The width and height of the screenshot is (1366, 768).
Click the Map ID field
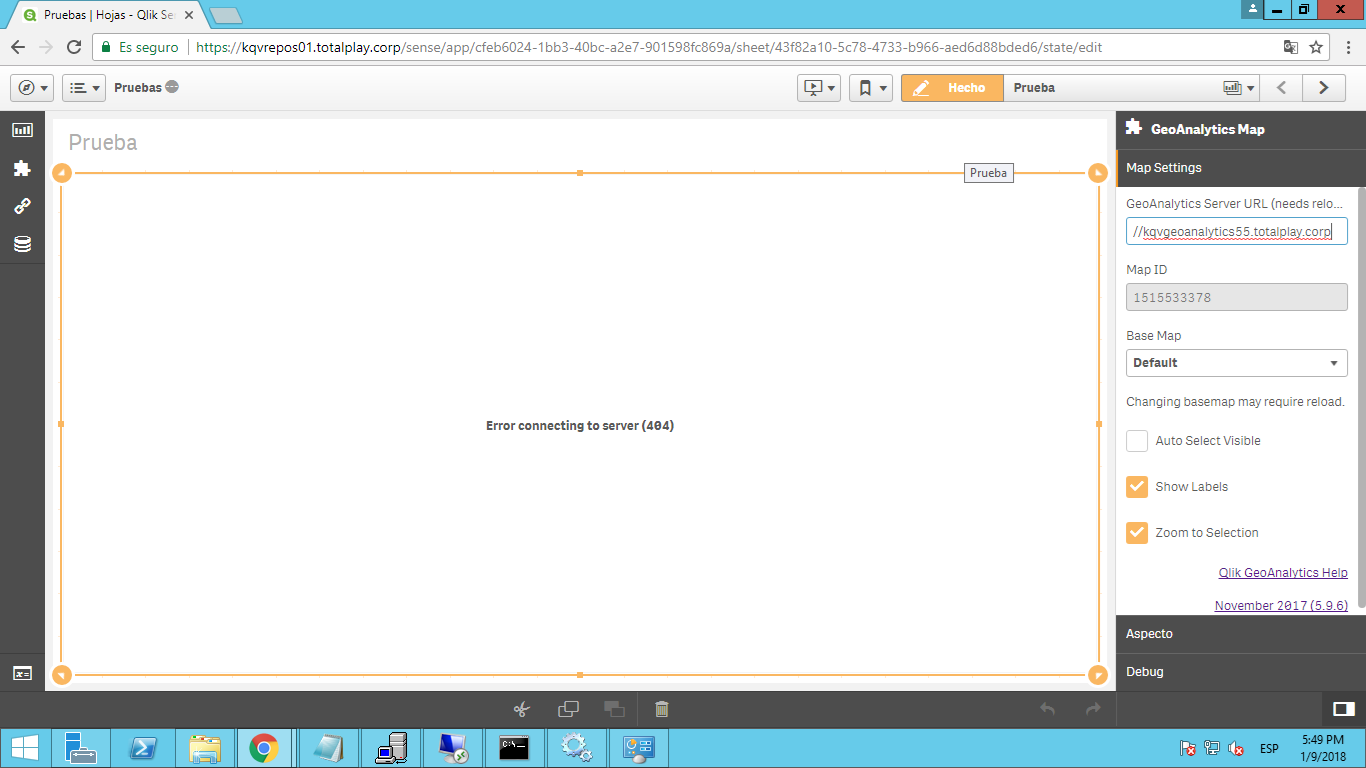[1237, 298]
